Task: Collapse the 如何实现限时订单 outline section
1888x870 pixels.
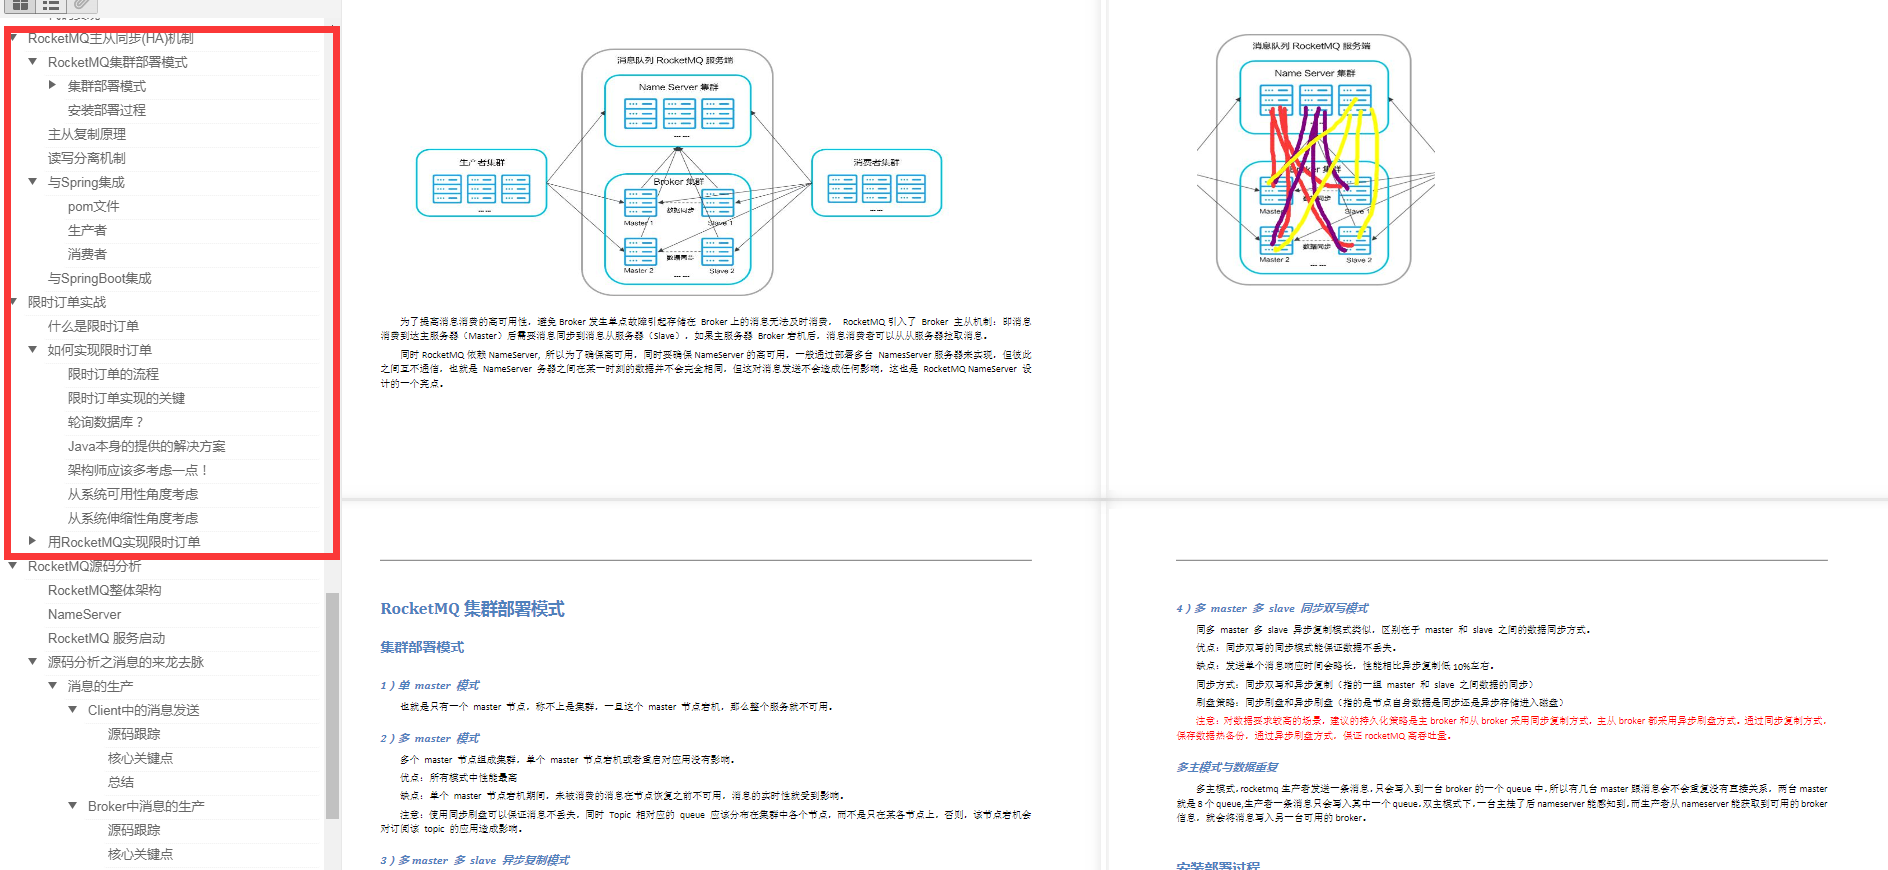Action: 33,350
